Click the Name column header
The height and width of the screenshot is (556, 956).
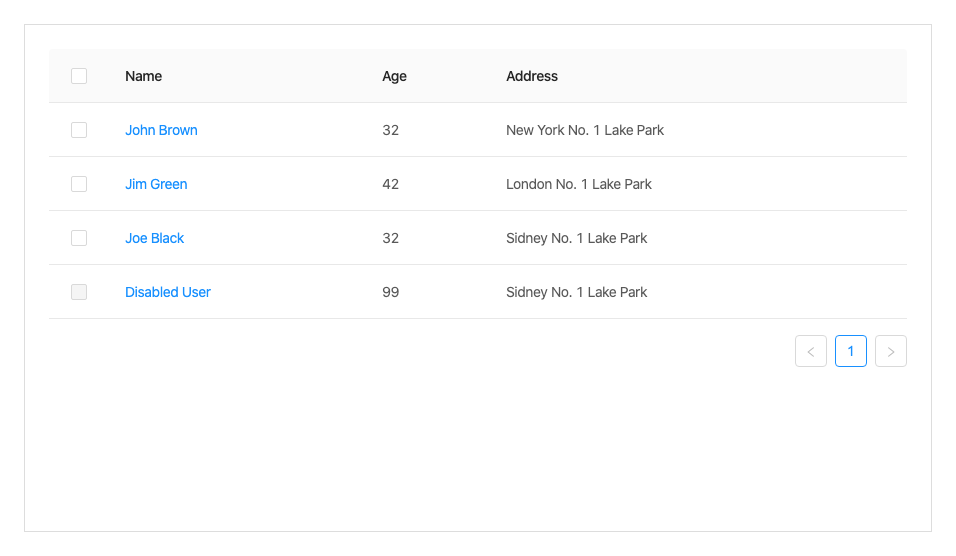click(143, 76)
